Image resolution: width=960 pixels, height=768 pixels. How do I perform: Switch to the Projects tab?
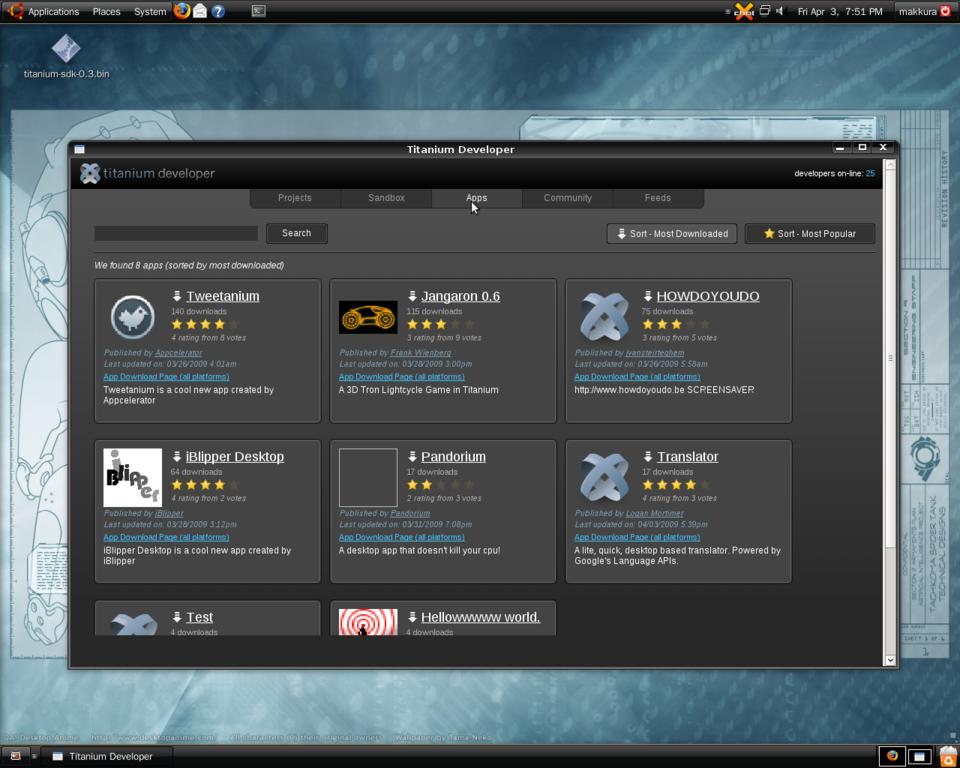(295, 198)
